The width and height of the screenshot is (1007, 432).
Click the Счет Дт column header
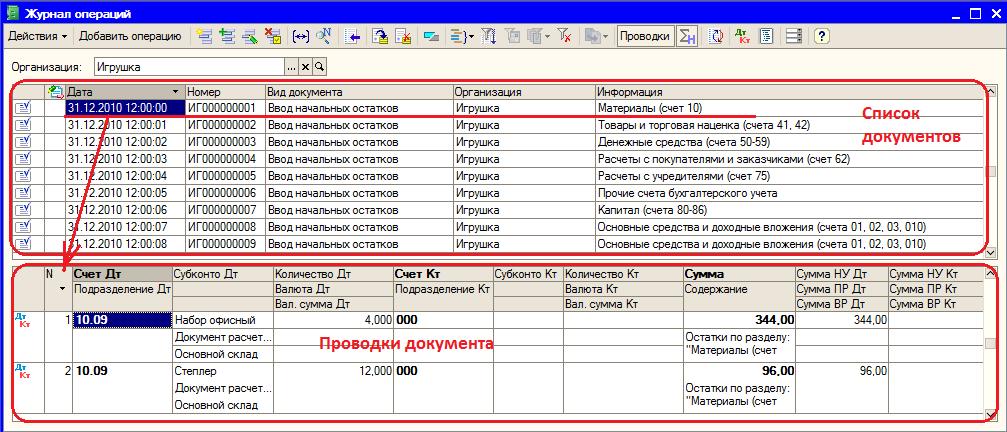(x=122, y=273)
